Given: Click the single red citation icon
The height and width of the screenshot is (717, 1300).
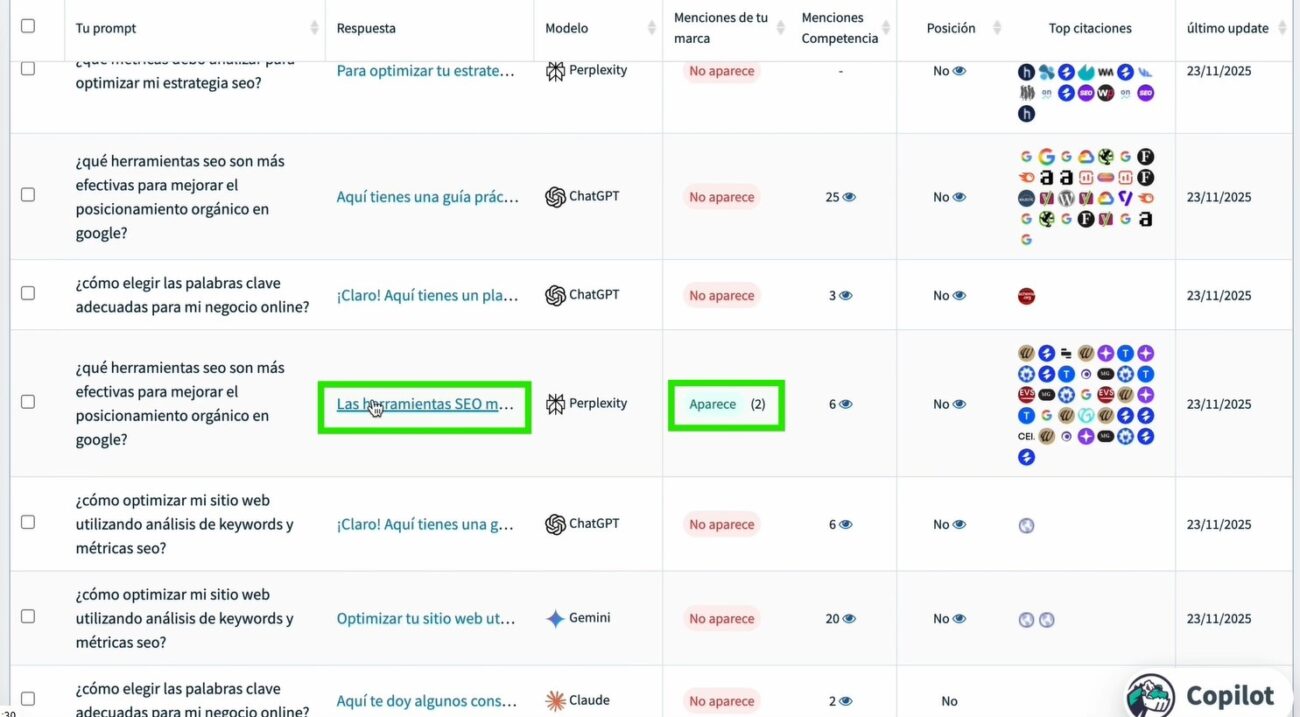Looking at the screenshot, I should click(x=1026, y=296).
